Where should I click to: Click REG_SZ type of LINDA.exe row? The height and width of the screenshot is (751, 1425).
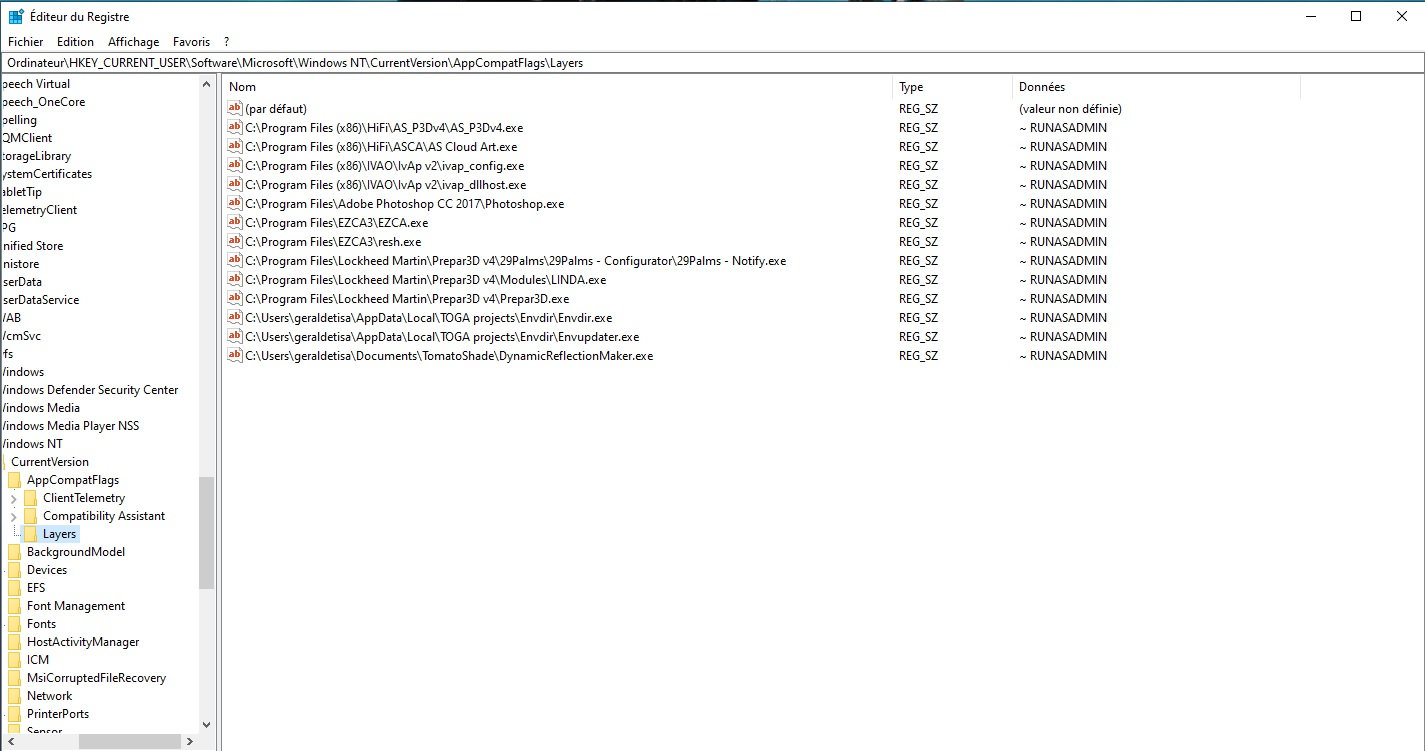pos(918,279)
